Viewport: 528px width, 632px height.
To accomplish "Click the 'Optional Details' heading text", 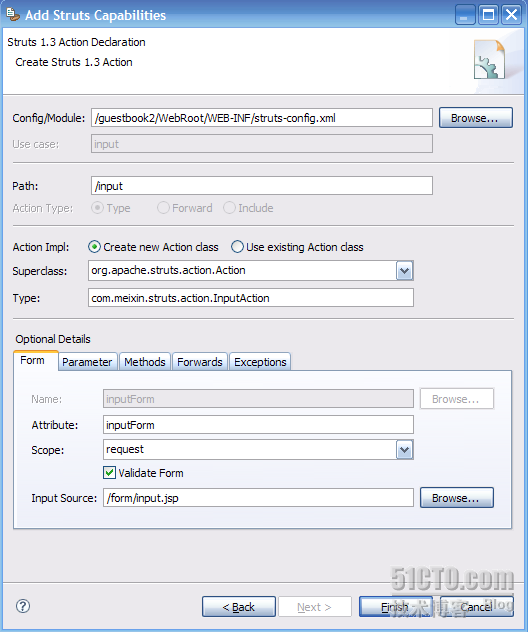I will click(x=53, y=339).
